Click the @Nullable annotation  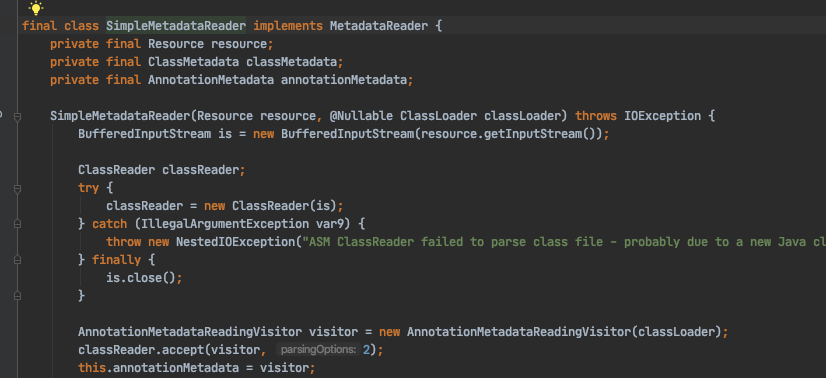click(x=361, y=116)
